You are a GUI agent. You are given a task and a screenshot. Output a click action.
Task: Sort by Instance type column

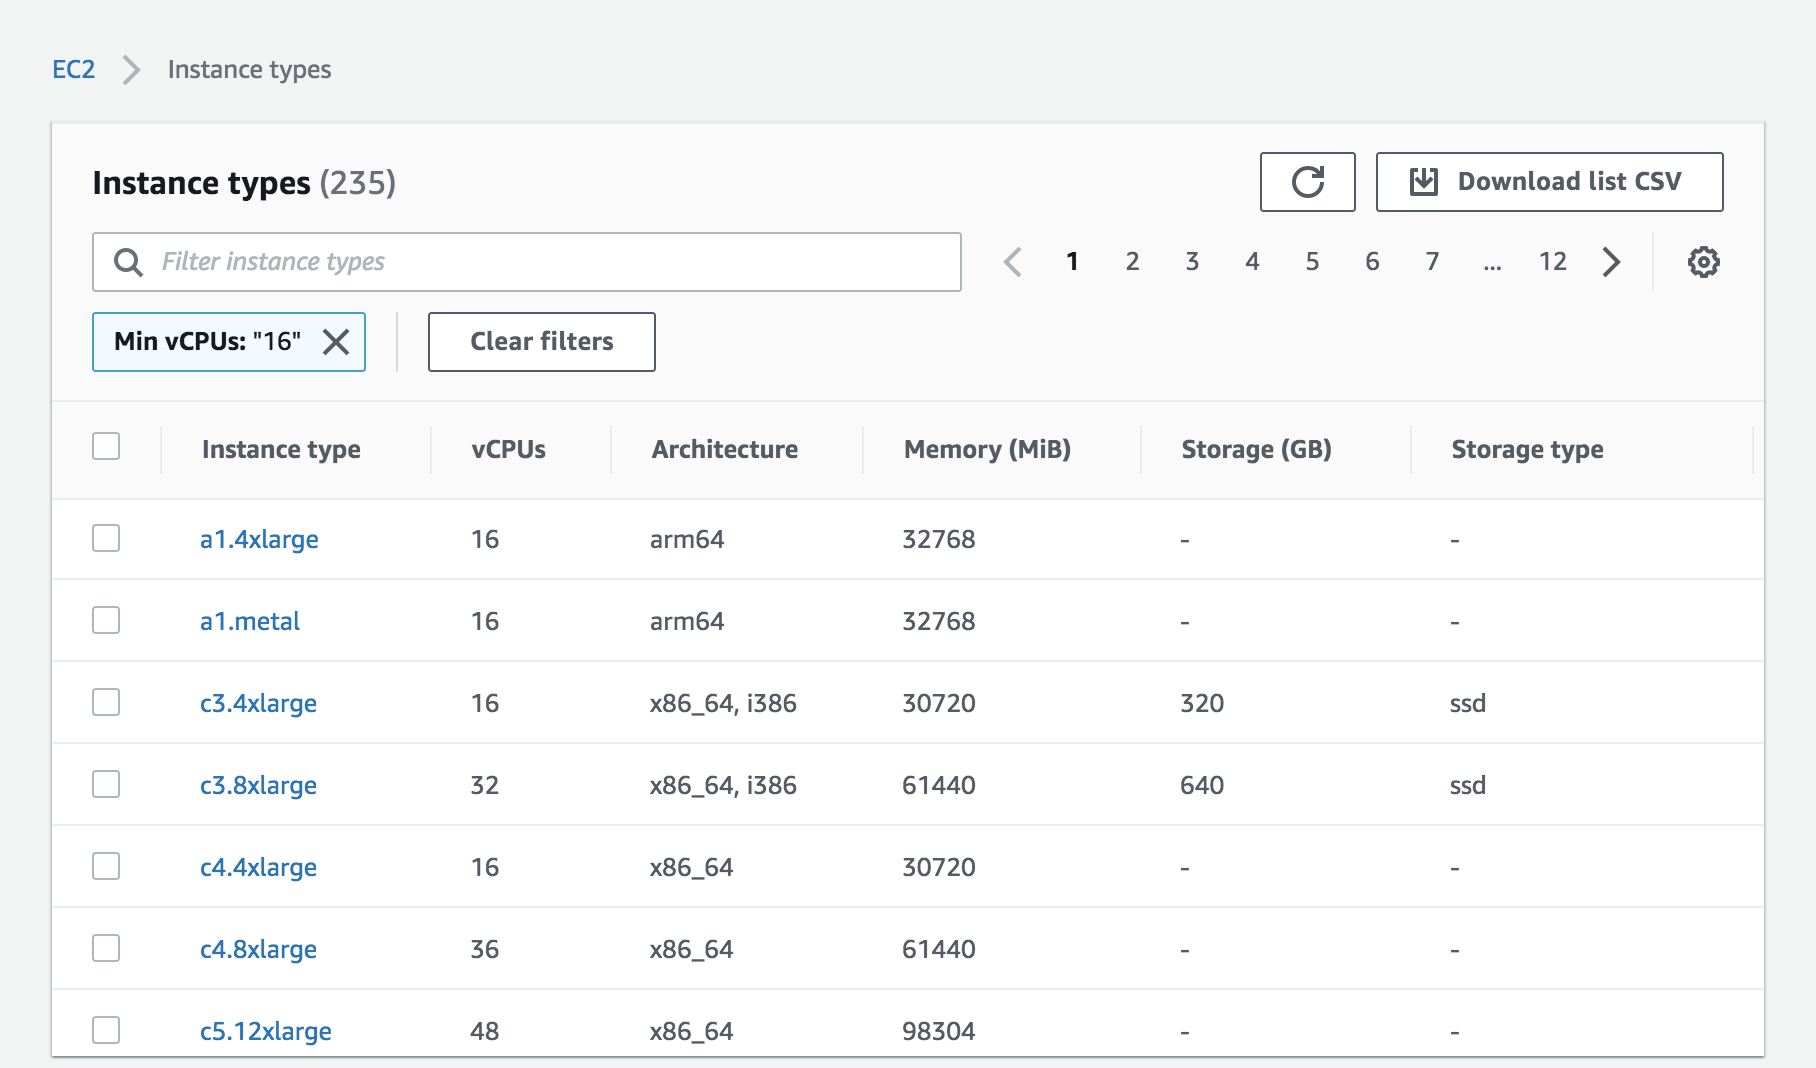281,450
